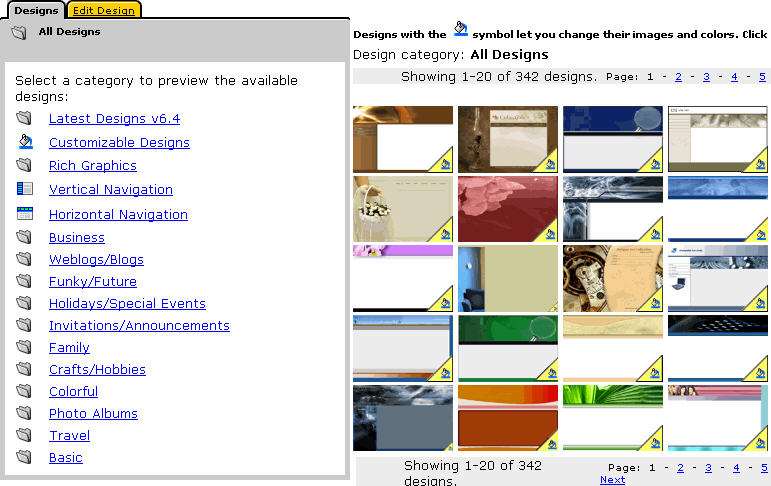This screenshot has height=486, width=771.
Task: Click the All Designs folder icon in header
Action: coord(19,33)
